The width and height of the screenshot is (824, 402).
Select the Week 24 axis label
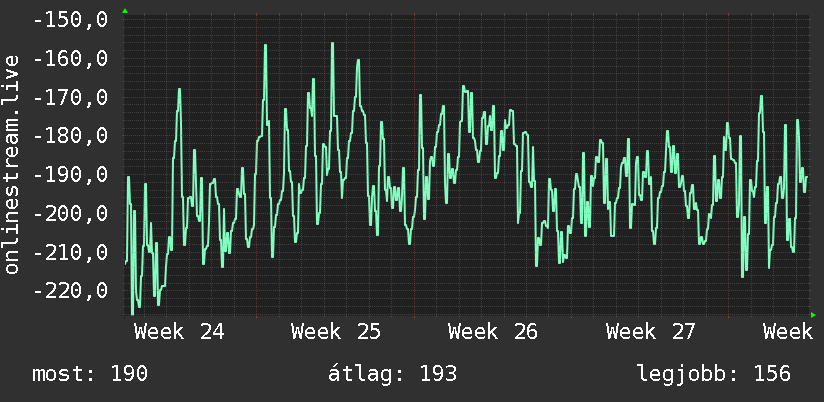(179, 332)
